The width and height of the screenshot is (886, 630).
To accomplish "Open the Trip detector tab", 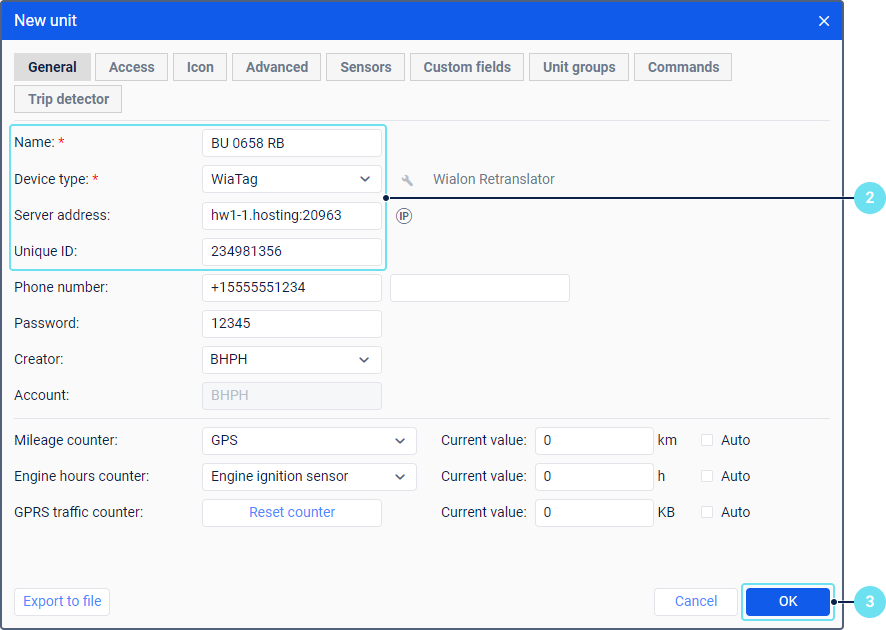I will pyautogui.click(x=68, y=99).
